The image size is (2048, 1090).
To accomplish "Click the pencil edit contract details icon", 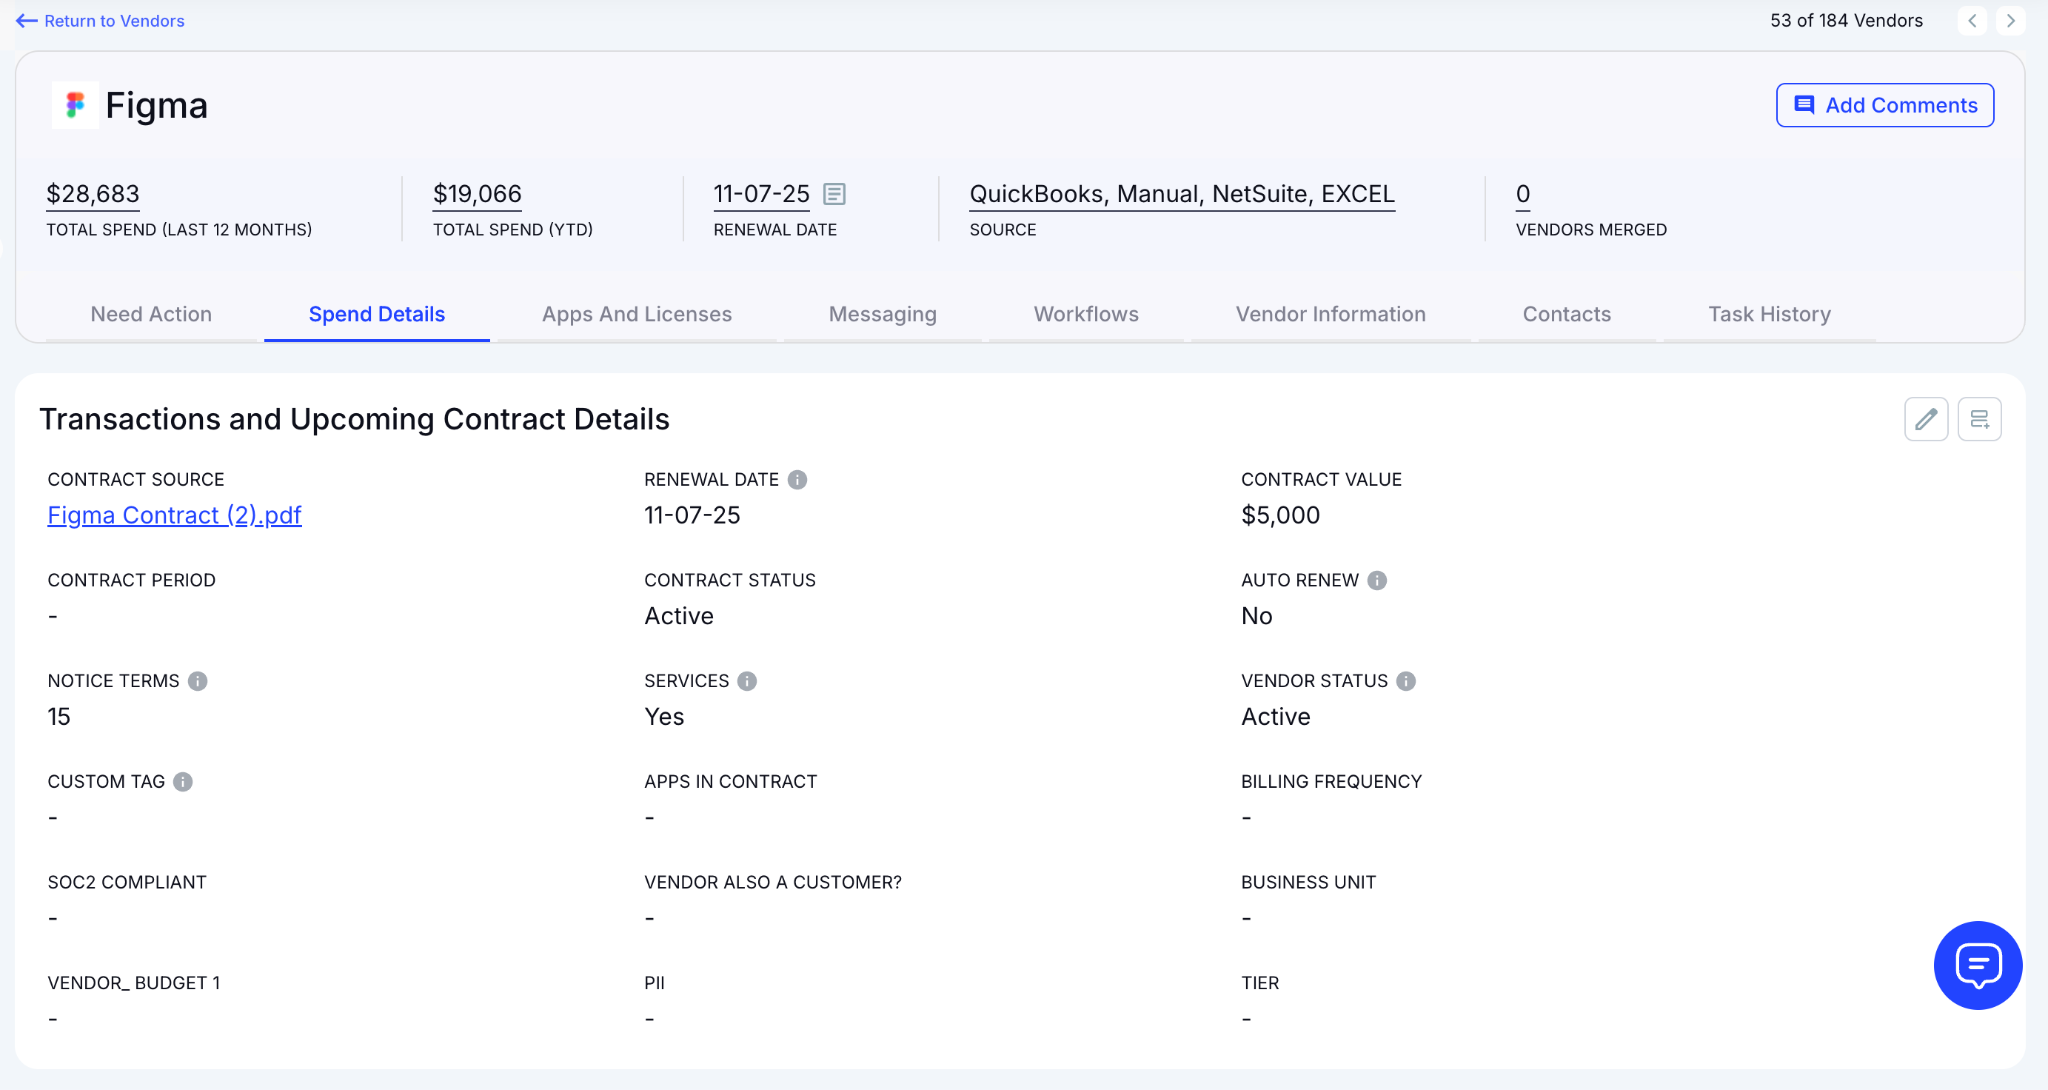I will click(1926, 419).
